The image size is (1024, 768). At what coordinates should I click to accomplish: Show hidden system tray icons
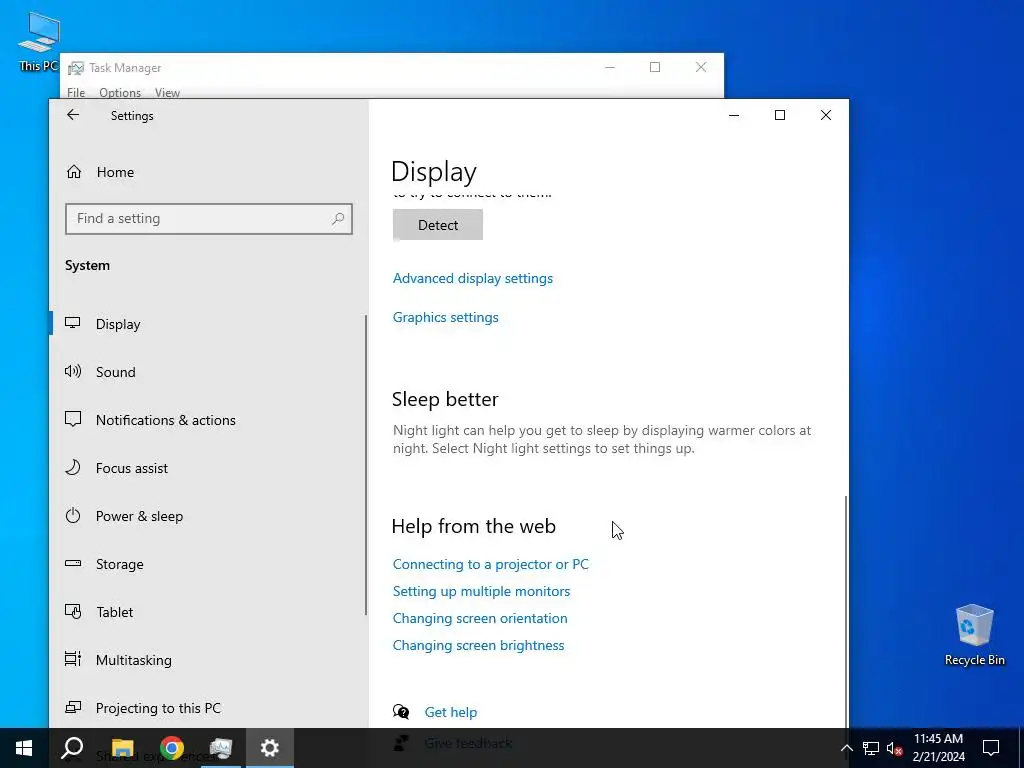(846, 748)
